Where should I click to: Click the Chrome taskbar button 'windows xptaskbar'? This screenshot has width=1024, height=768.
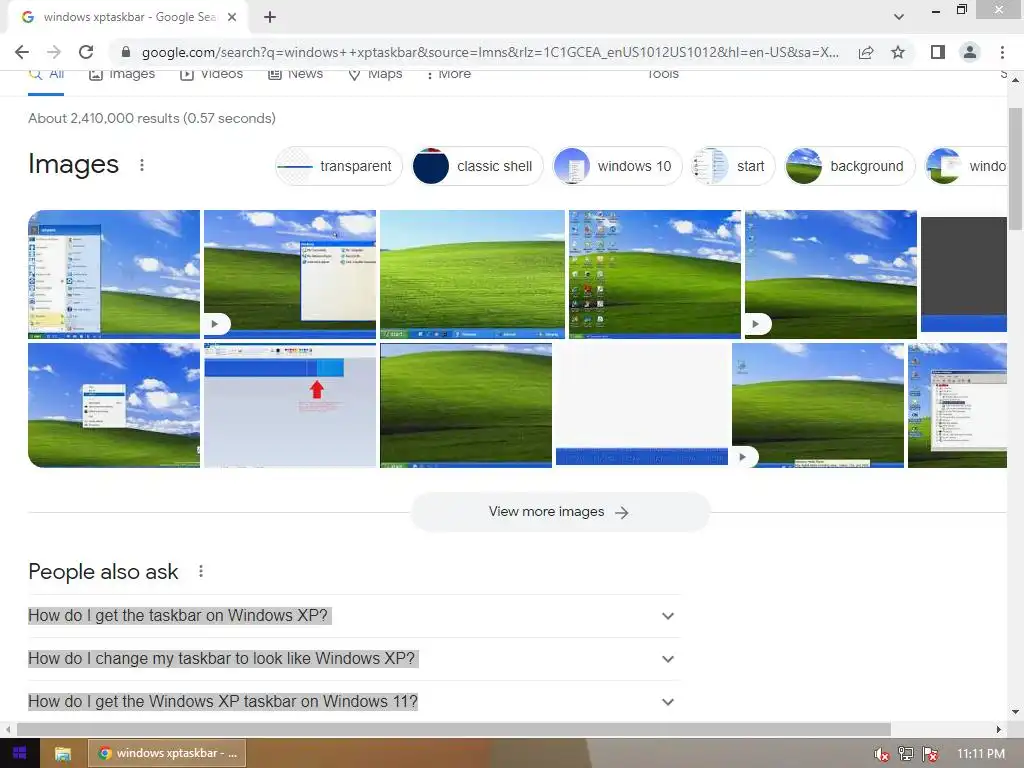tap(167, 754)
